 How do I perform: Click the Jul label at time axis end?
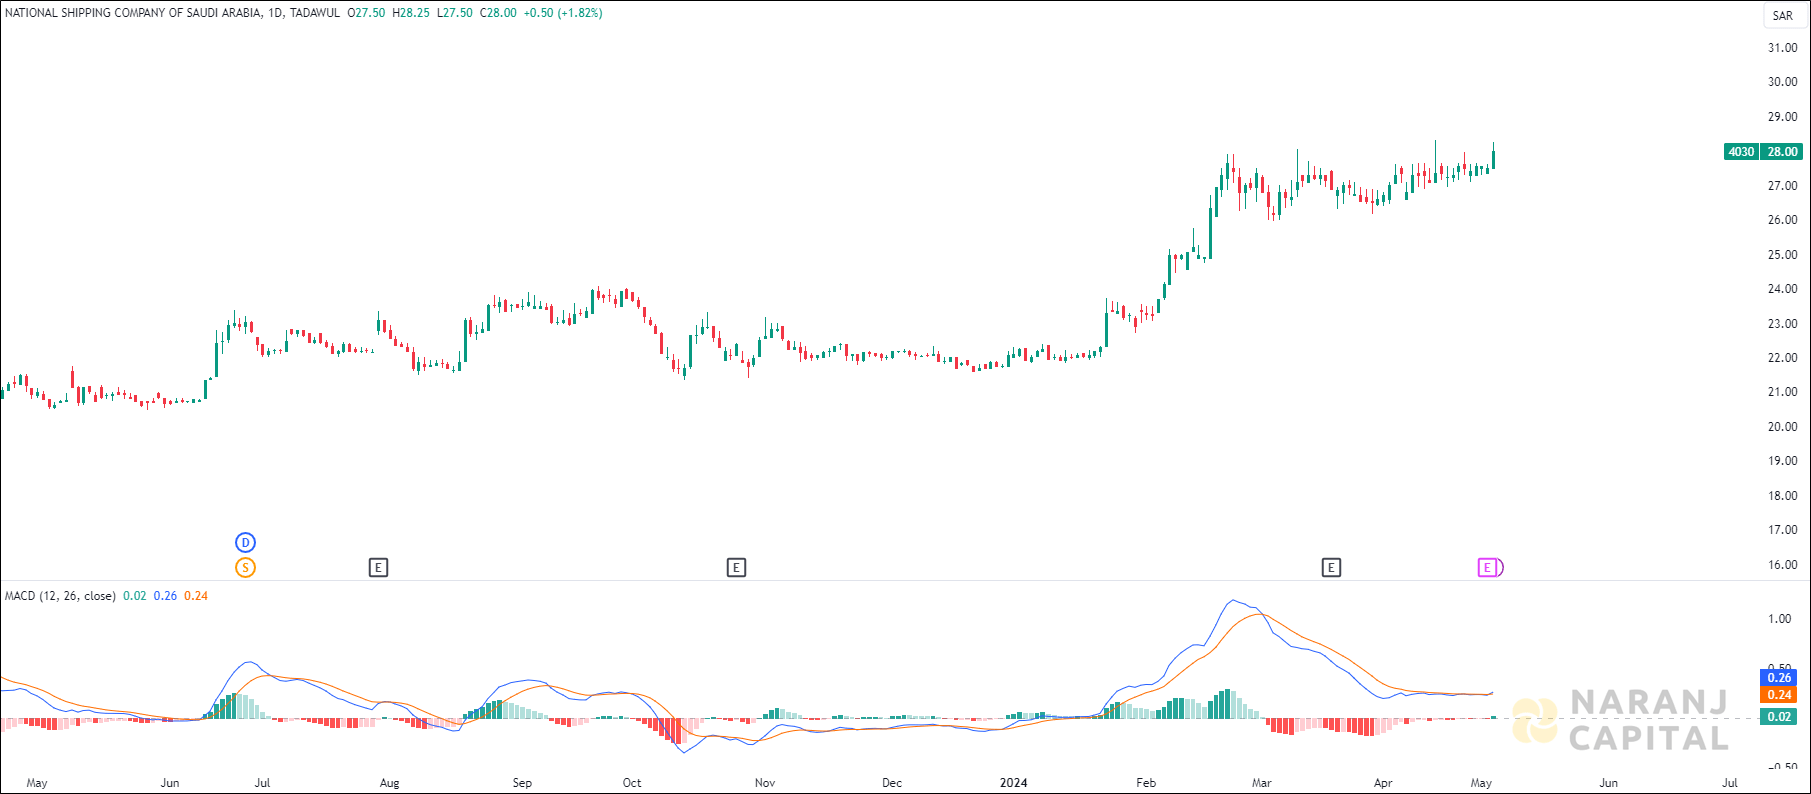tap(1730, 783)
